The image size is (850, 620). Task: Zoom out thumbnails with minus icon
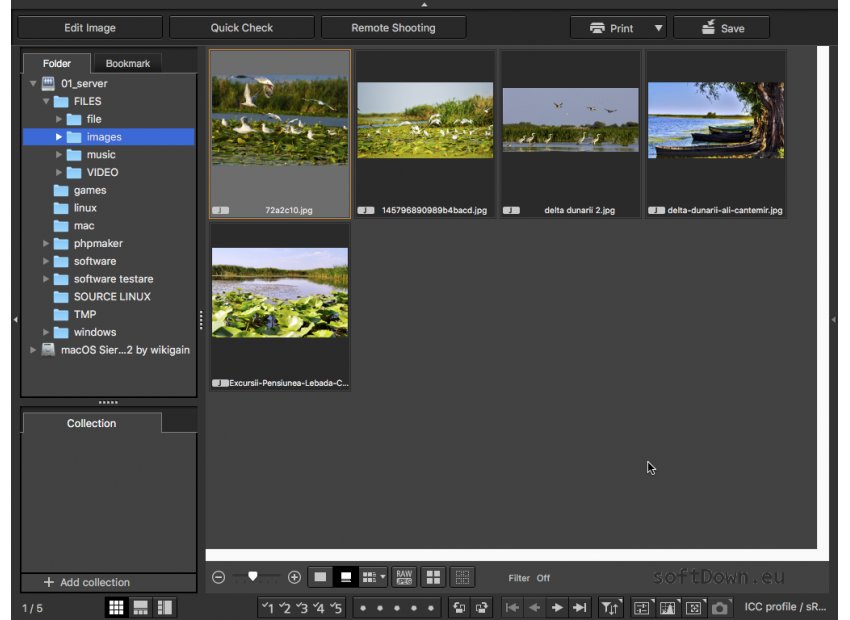(x=218, y=577)
